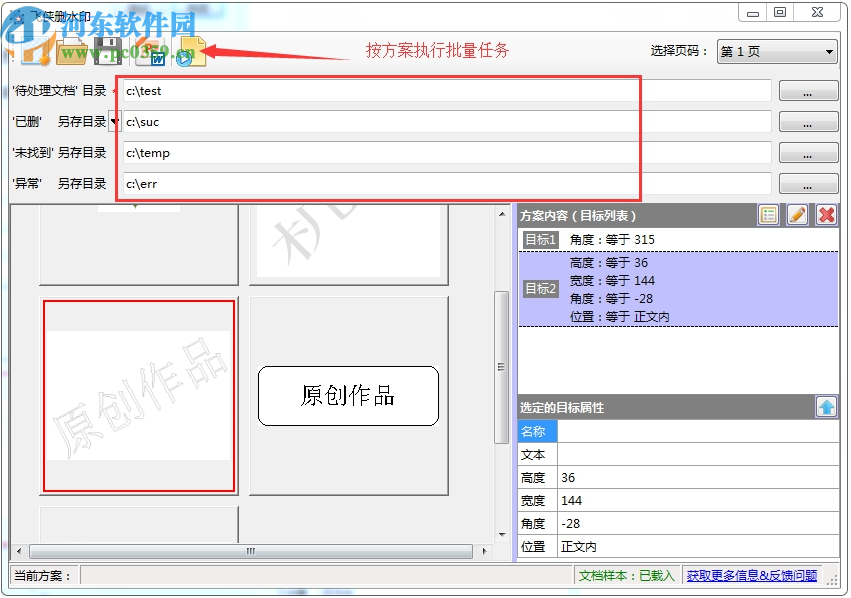851x598 pixels.
Task: Click the 宽度 value cell showing 144
Action: [698, 500]
